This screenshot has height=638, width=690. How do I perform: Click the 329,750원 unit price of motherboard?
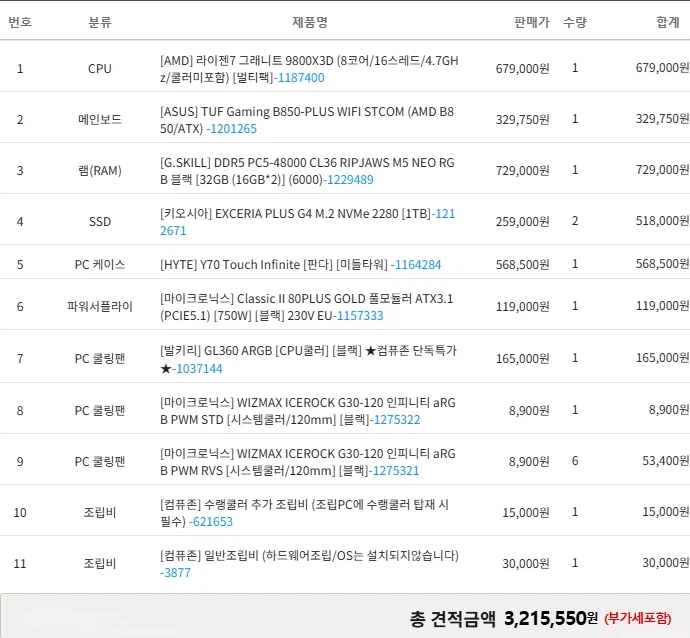[x=523, y=120]
